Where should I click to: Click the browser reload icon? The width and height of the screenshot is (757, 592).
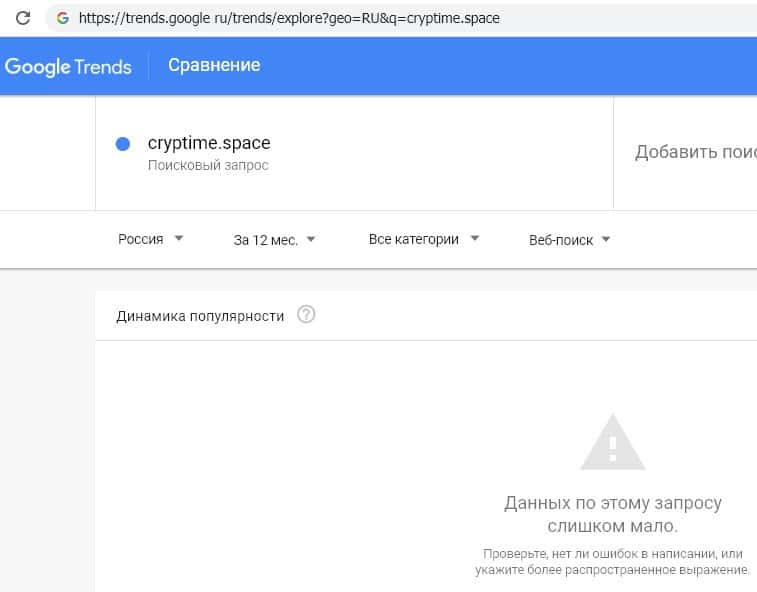point(22,18)
